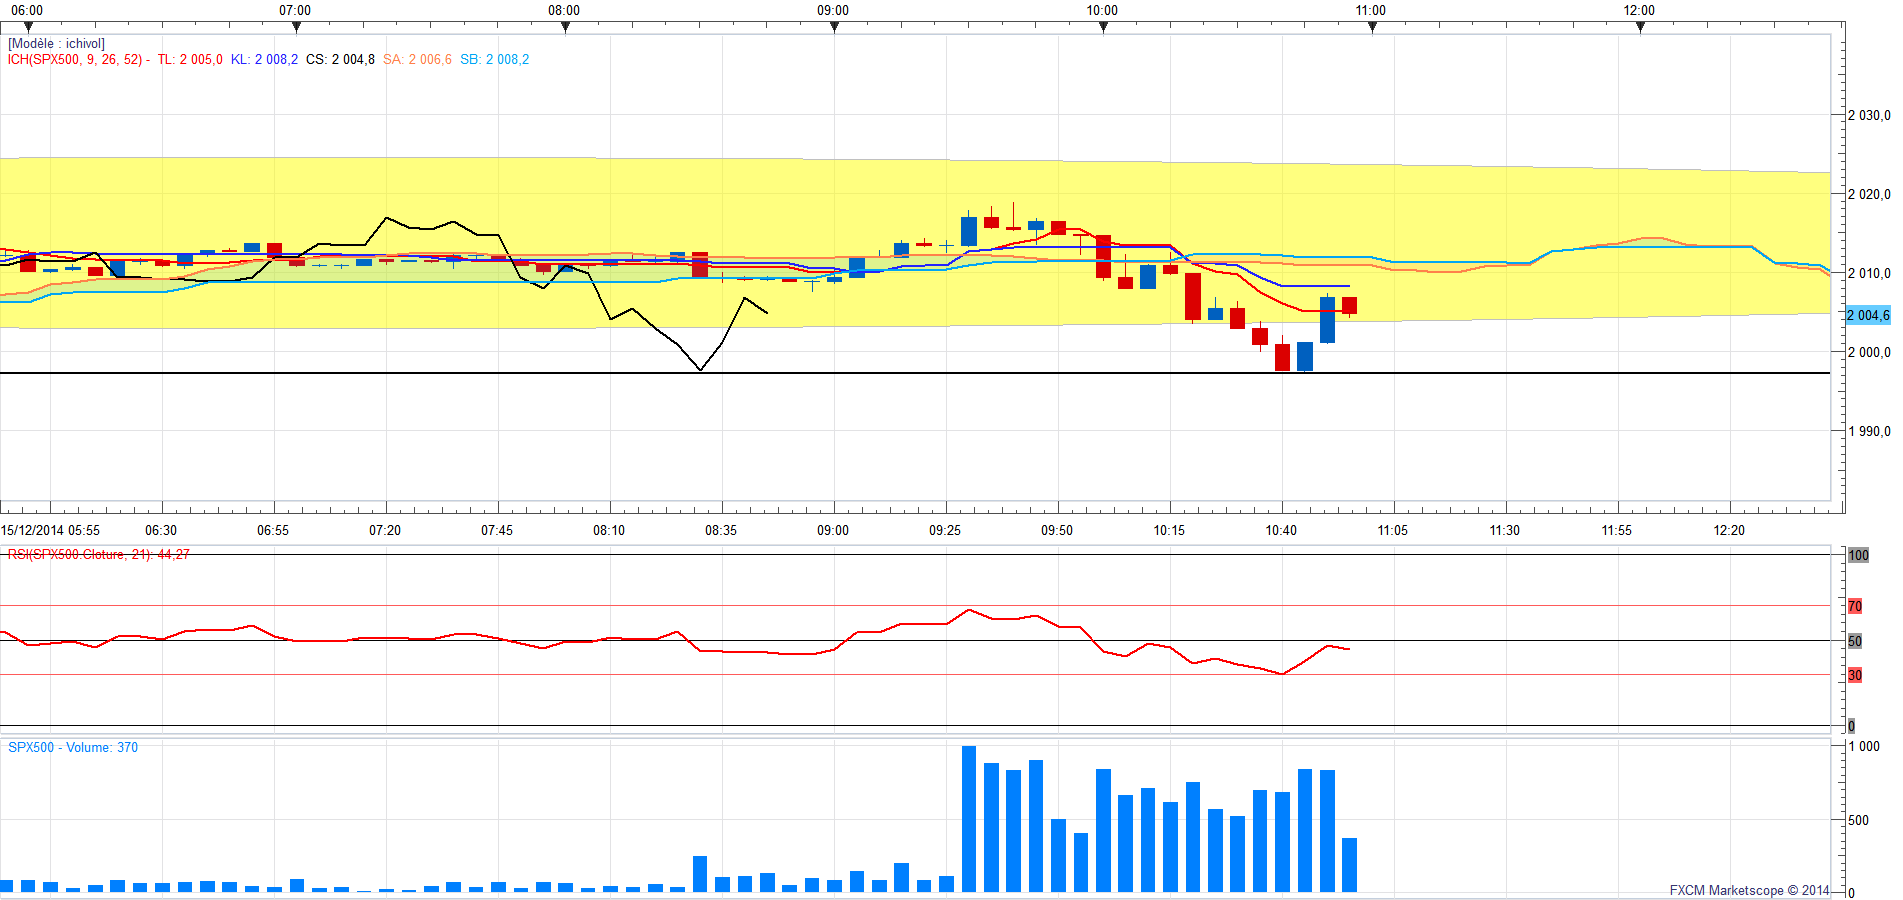Click the current price tag 2 004,6

[x=1868, y=315]
